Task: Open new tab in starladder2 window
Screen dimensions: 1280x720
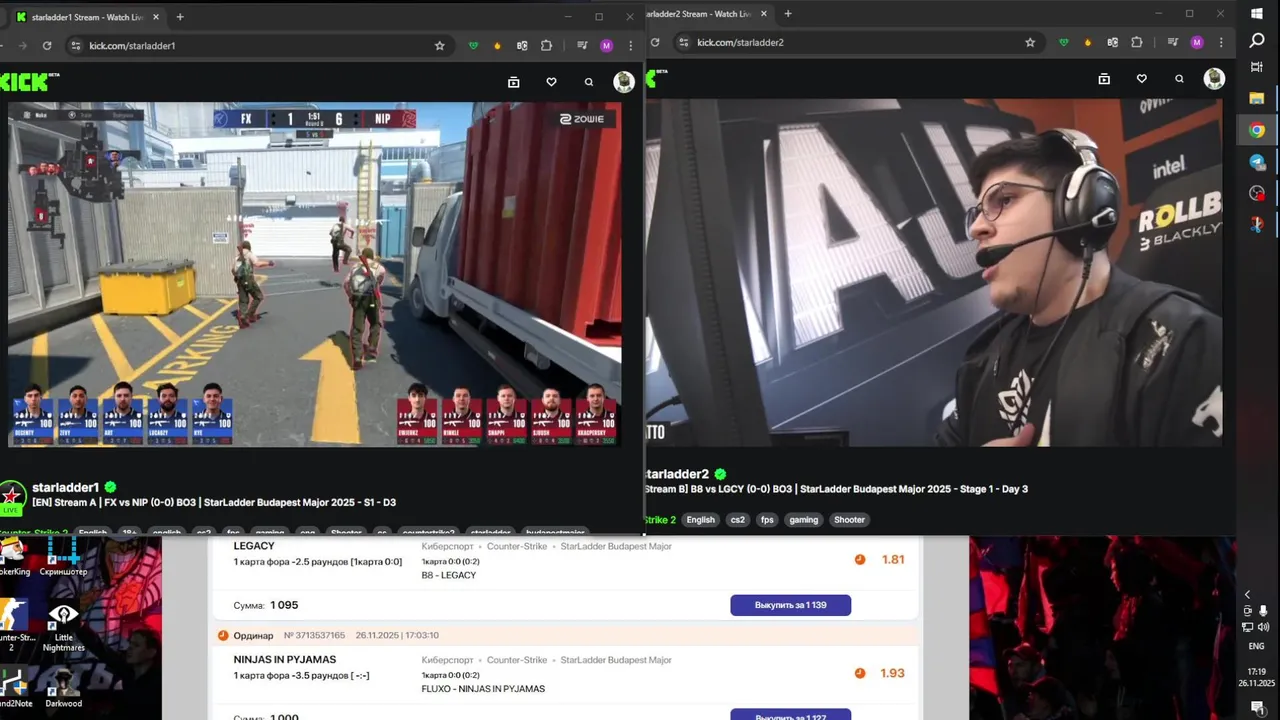Action: 788,14
